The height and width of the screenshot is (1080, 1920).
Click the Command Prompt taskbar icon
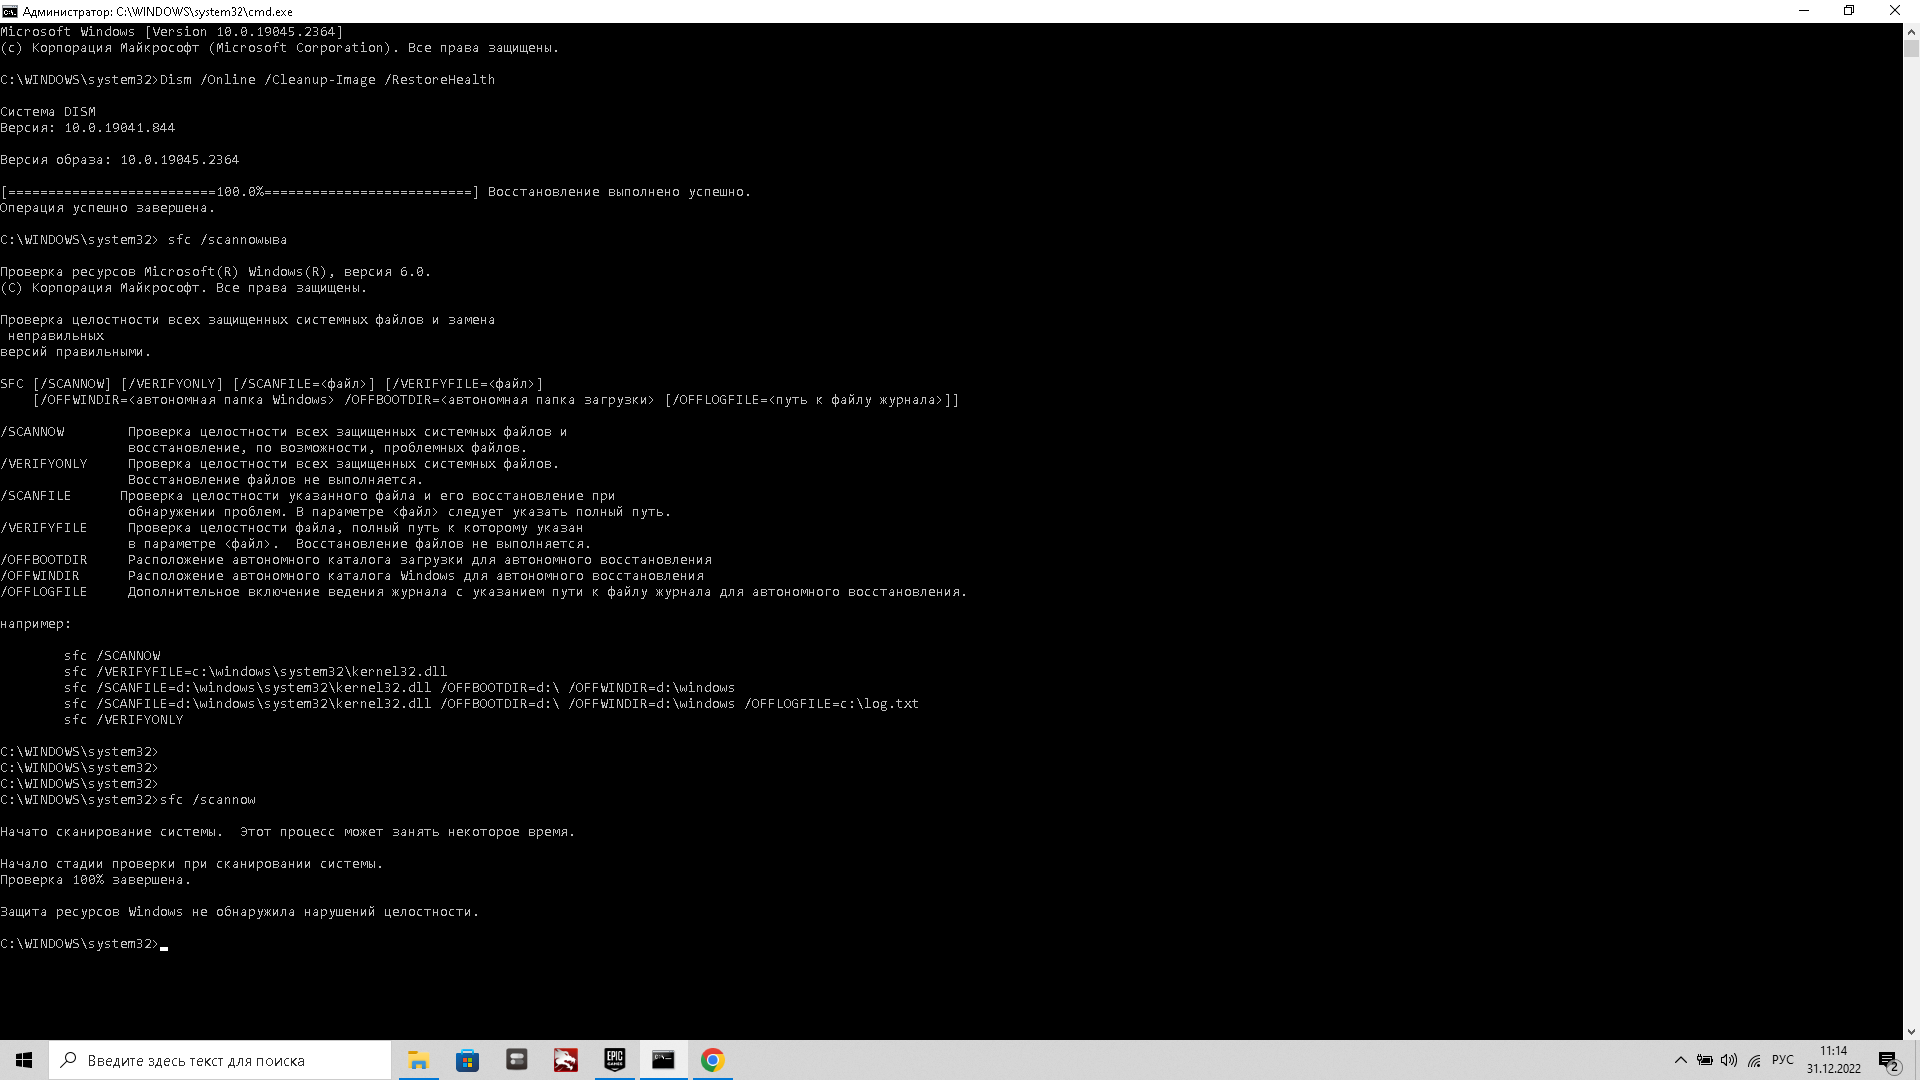(663, 1060)
